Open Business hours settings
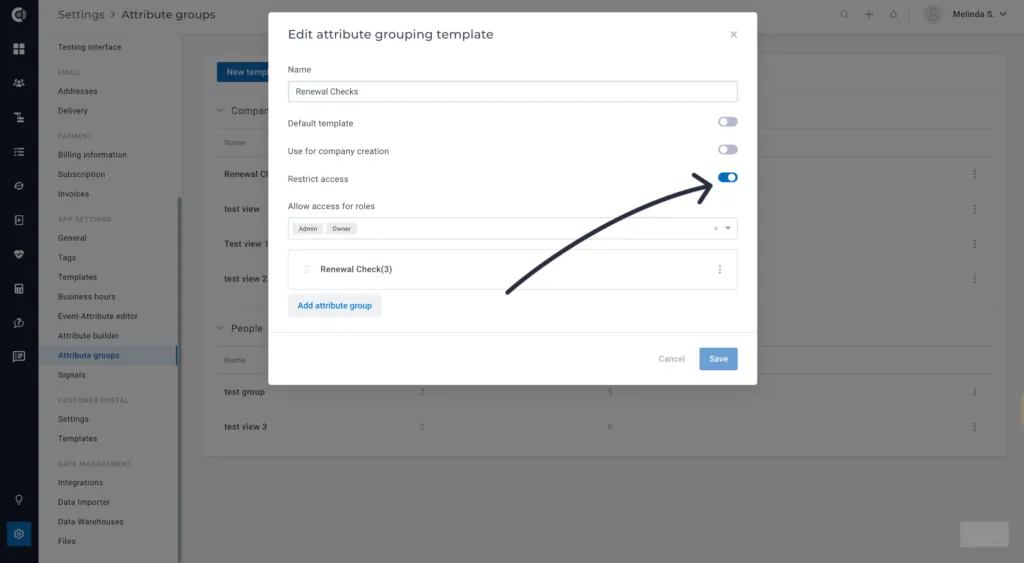This screenshot has height=563, width=1024. point(86,297)
